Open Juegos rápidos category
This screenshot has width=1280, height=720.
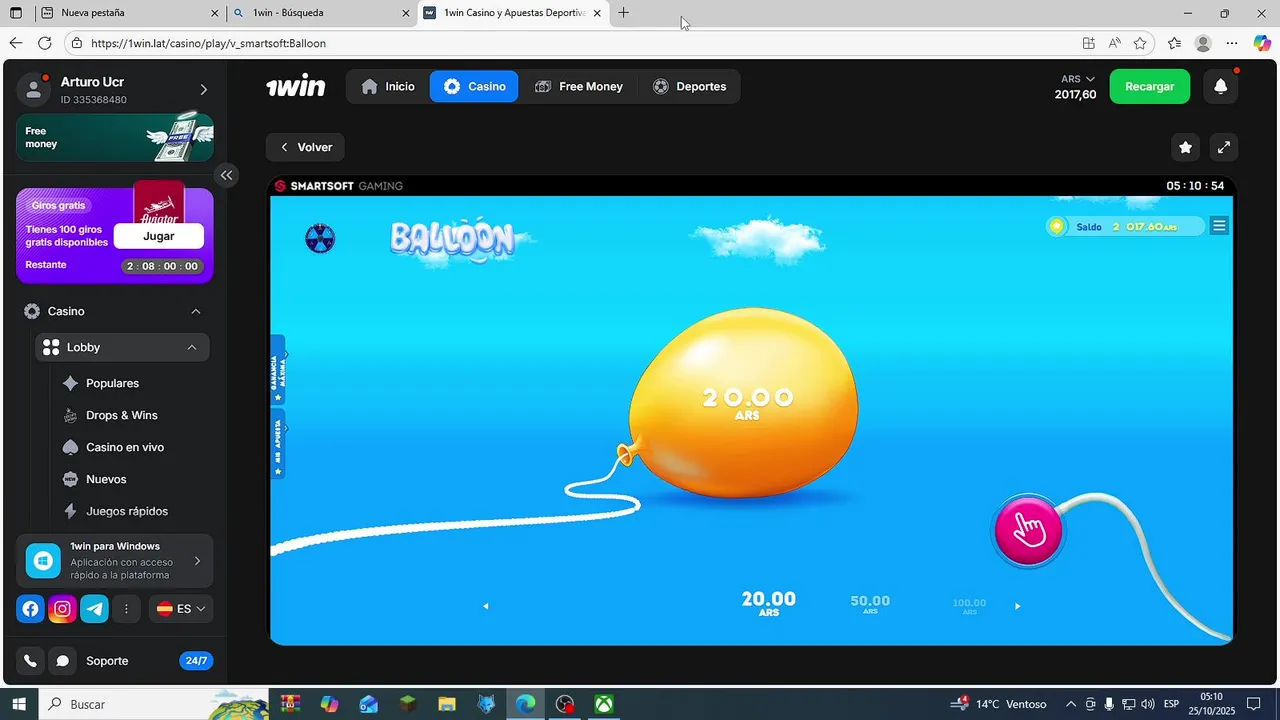tap(127, 511)
